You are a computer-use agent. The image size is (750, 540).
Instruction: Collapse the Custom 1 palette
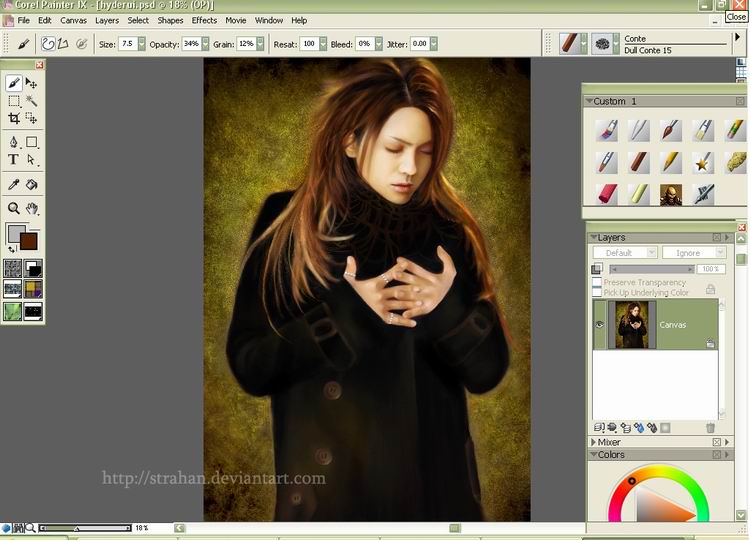(589, 101)
